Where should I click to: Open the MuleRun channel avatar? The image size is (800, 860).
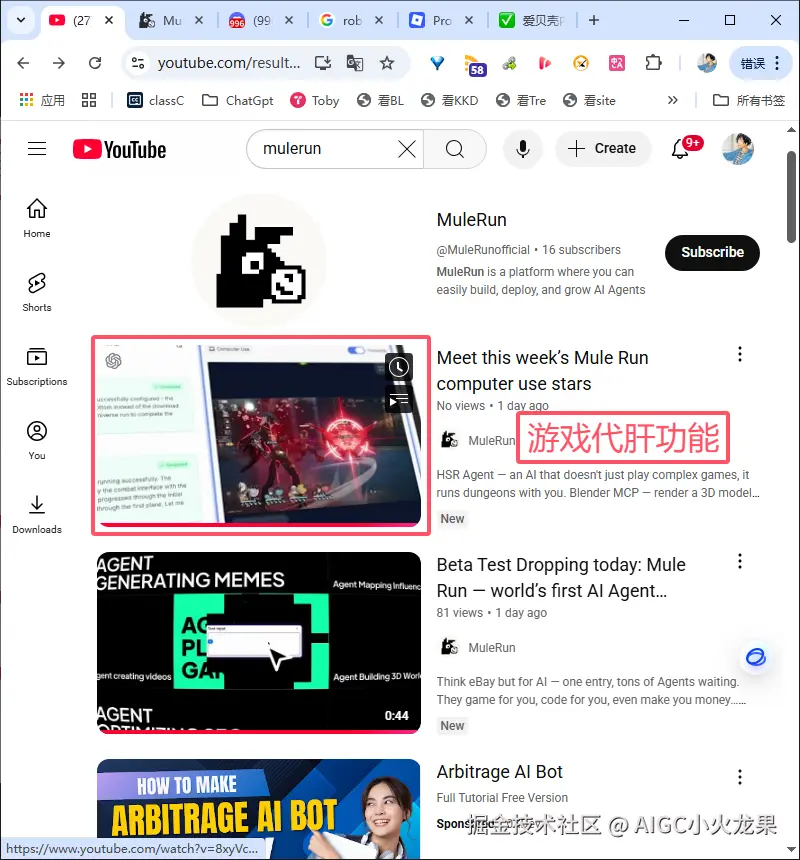(259, 260)
